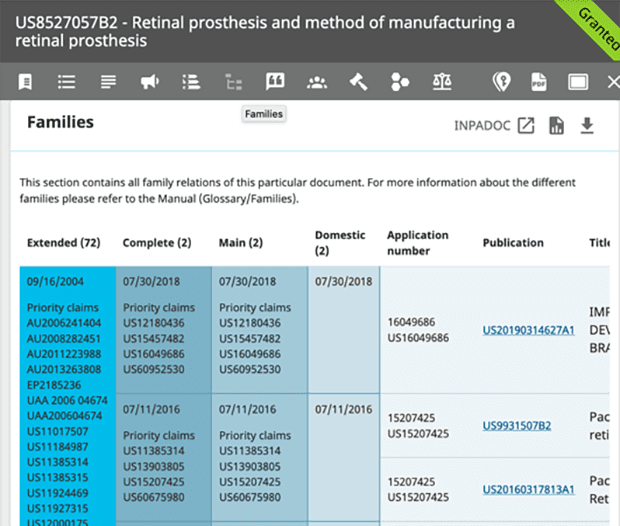Open INPADOC external link
The width and height of the screenshot is (620, 526).
(x=526, y=125)
